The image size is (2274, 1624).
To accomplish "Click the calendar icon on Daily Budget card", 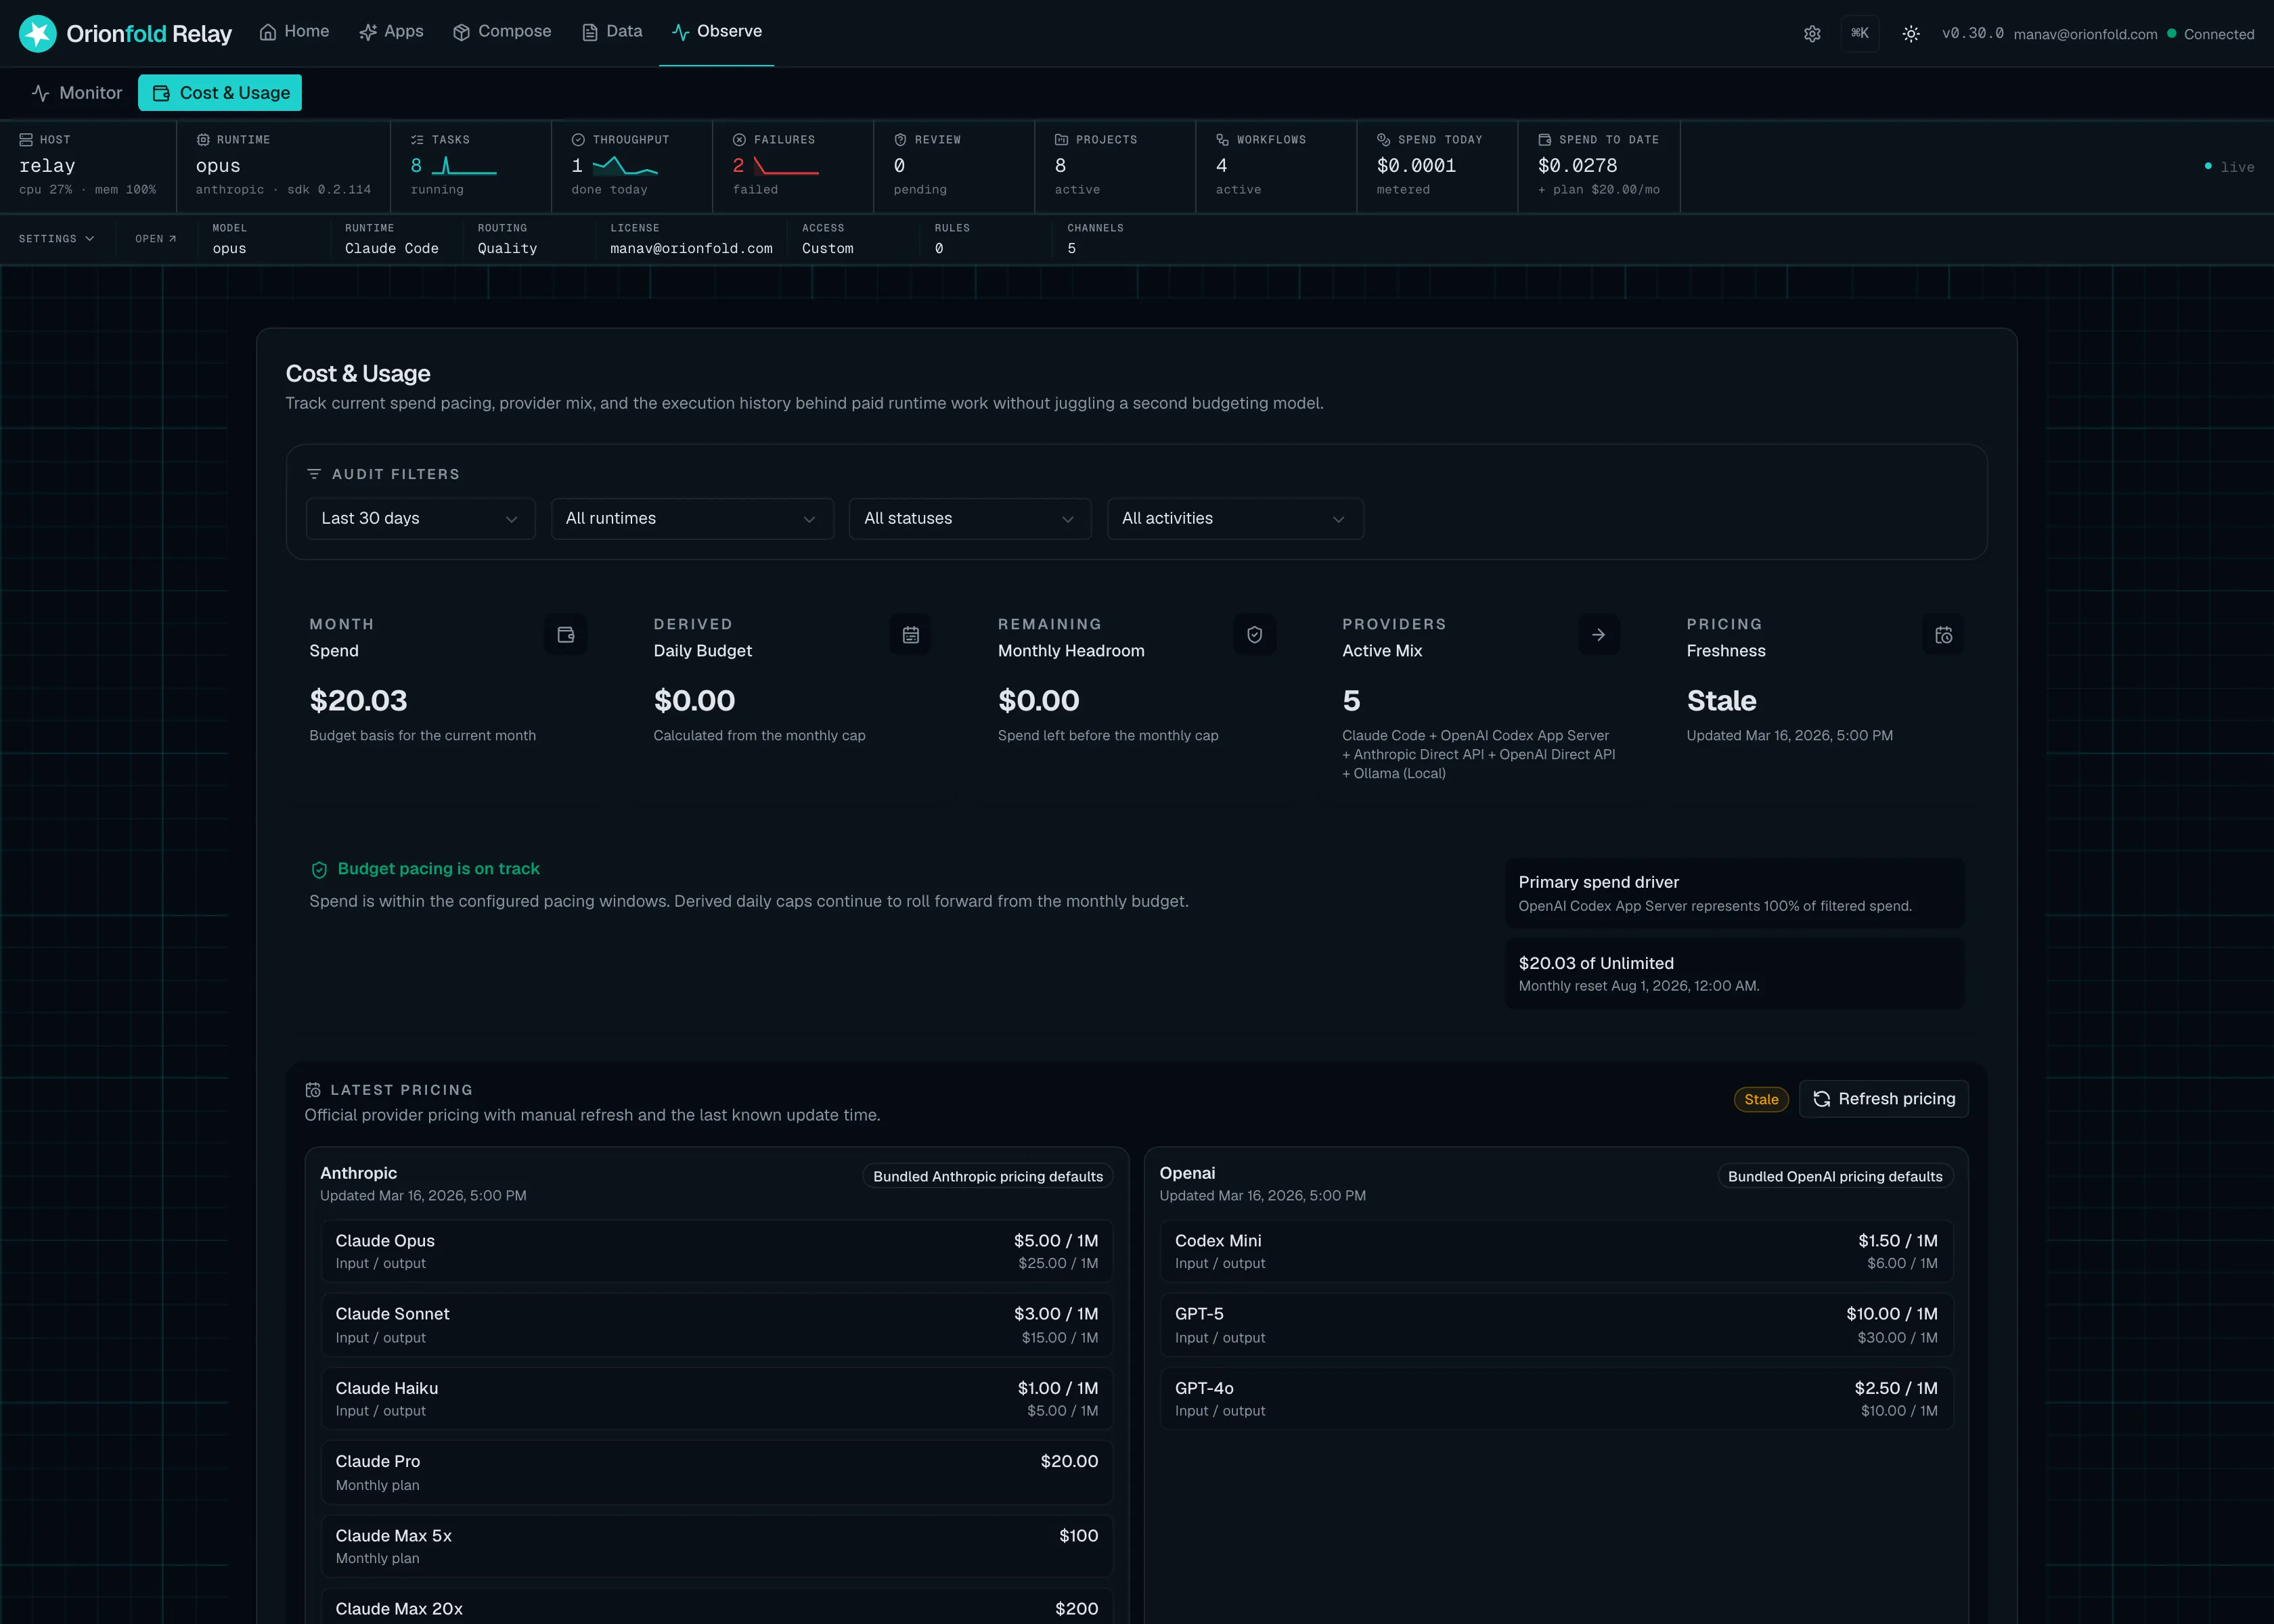I will pos(911,635).
